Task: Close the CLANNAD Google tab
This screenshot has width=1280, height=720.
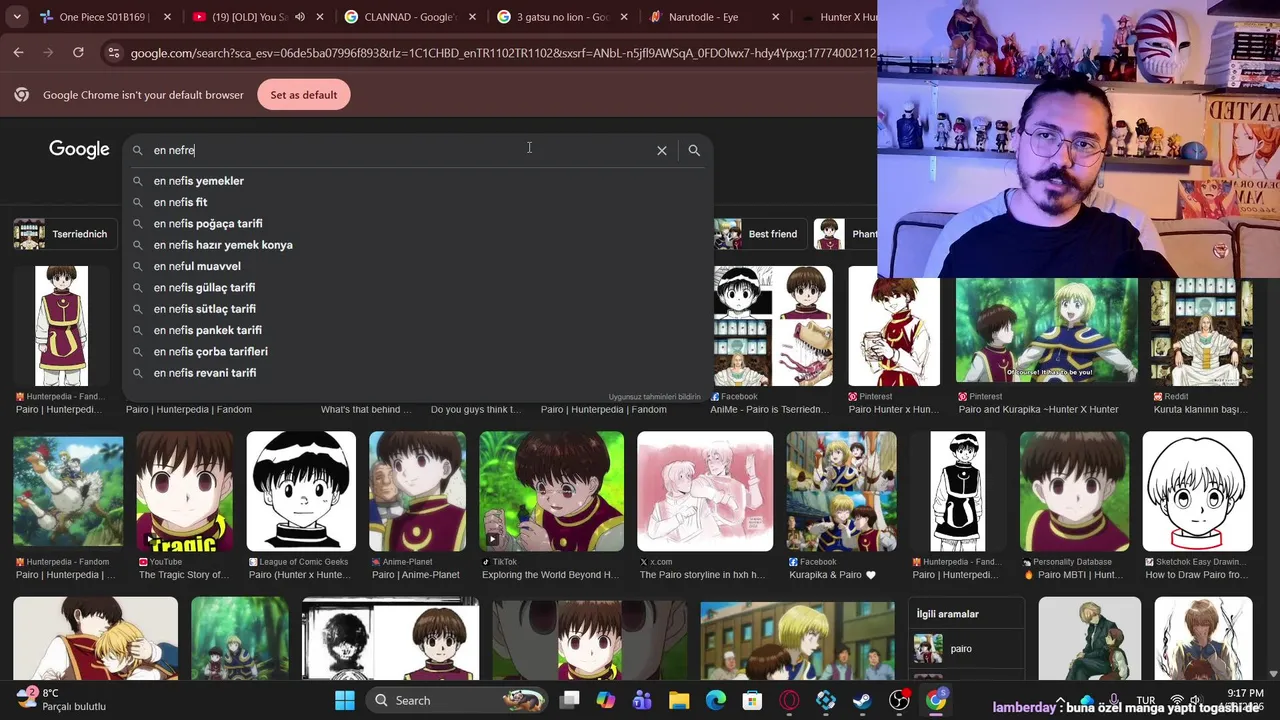Action: coord(472,17)
